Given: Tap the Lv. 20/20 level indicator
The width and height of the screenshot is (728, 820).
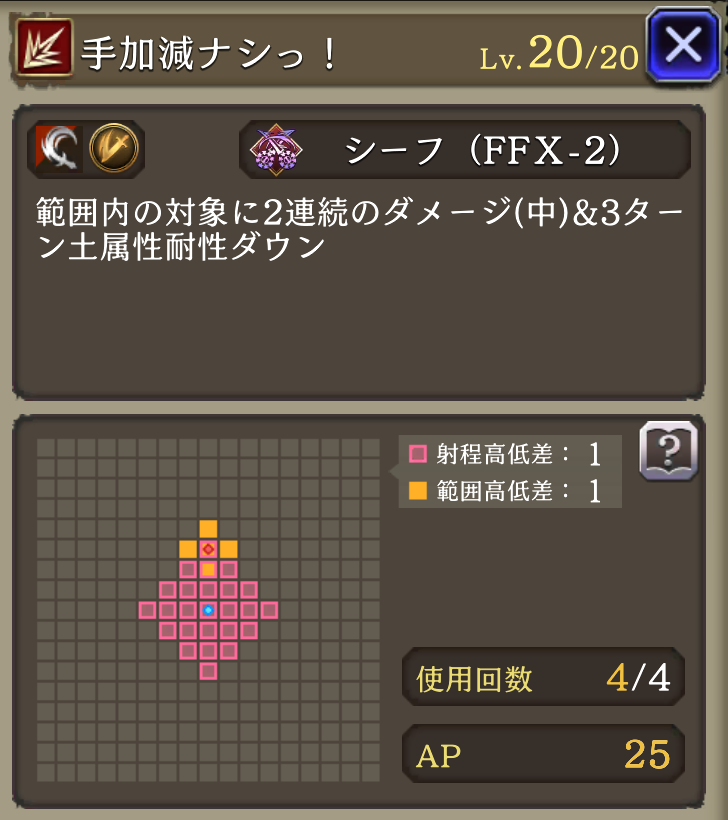Looking at the screenshot, I should click(559, 53).
